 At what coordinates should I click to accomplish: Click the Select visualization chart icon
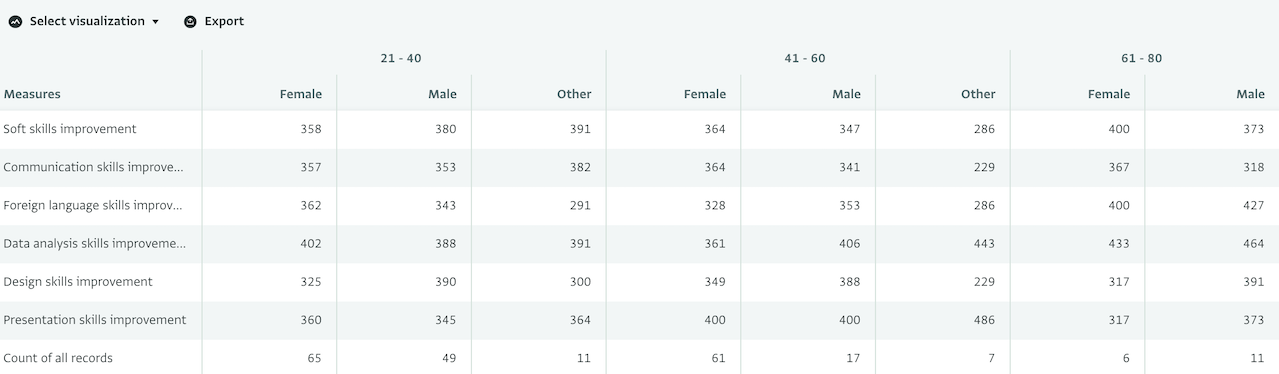coord(15,21)
